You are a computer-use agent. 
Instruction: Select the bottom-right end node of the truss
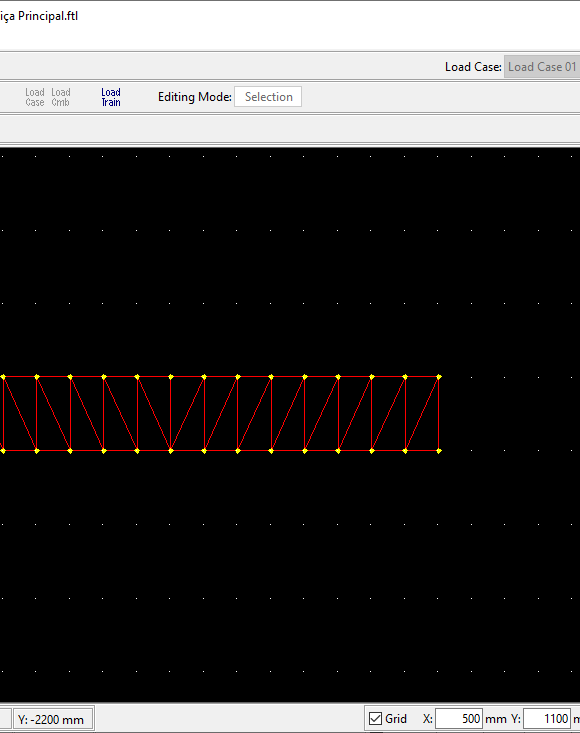439,451
